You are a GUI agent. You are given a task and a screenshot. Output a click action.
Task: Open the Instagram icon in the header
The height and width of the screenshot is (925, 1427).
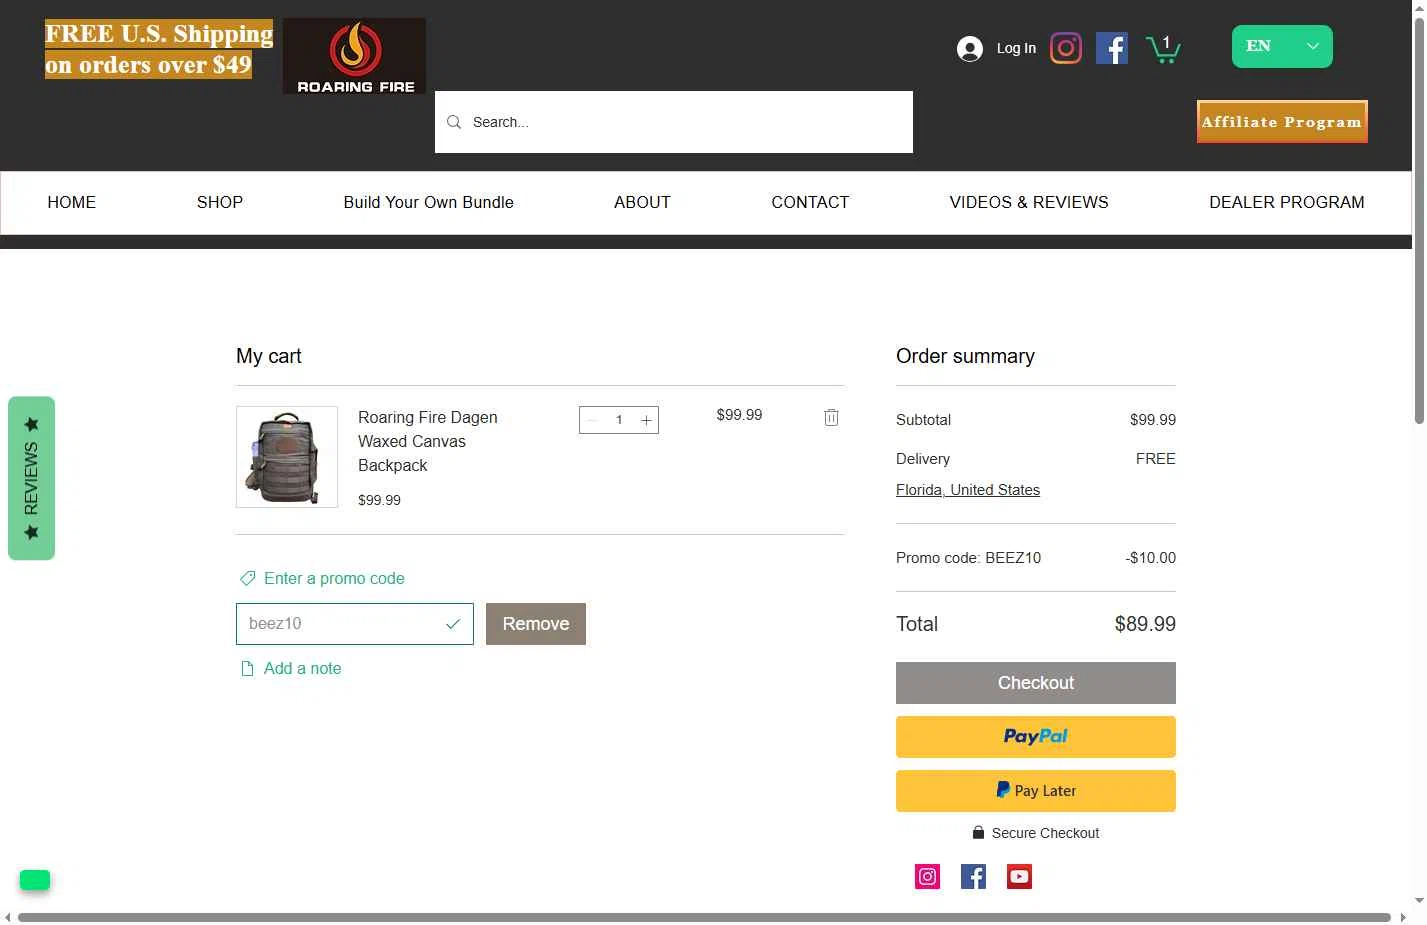tap(1066, 48)
